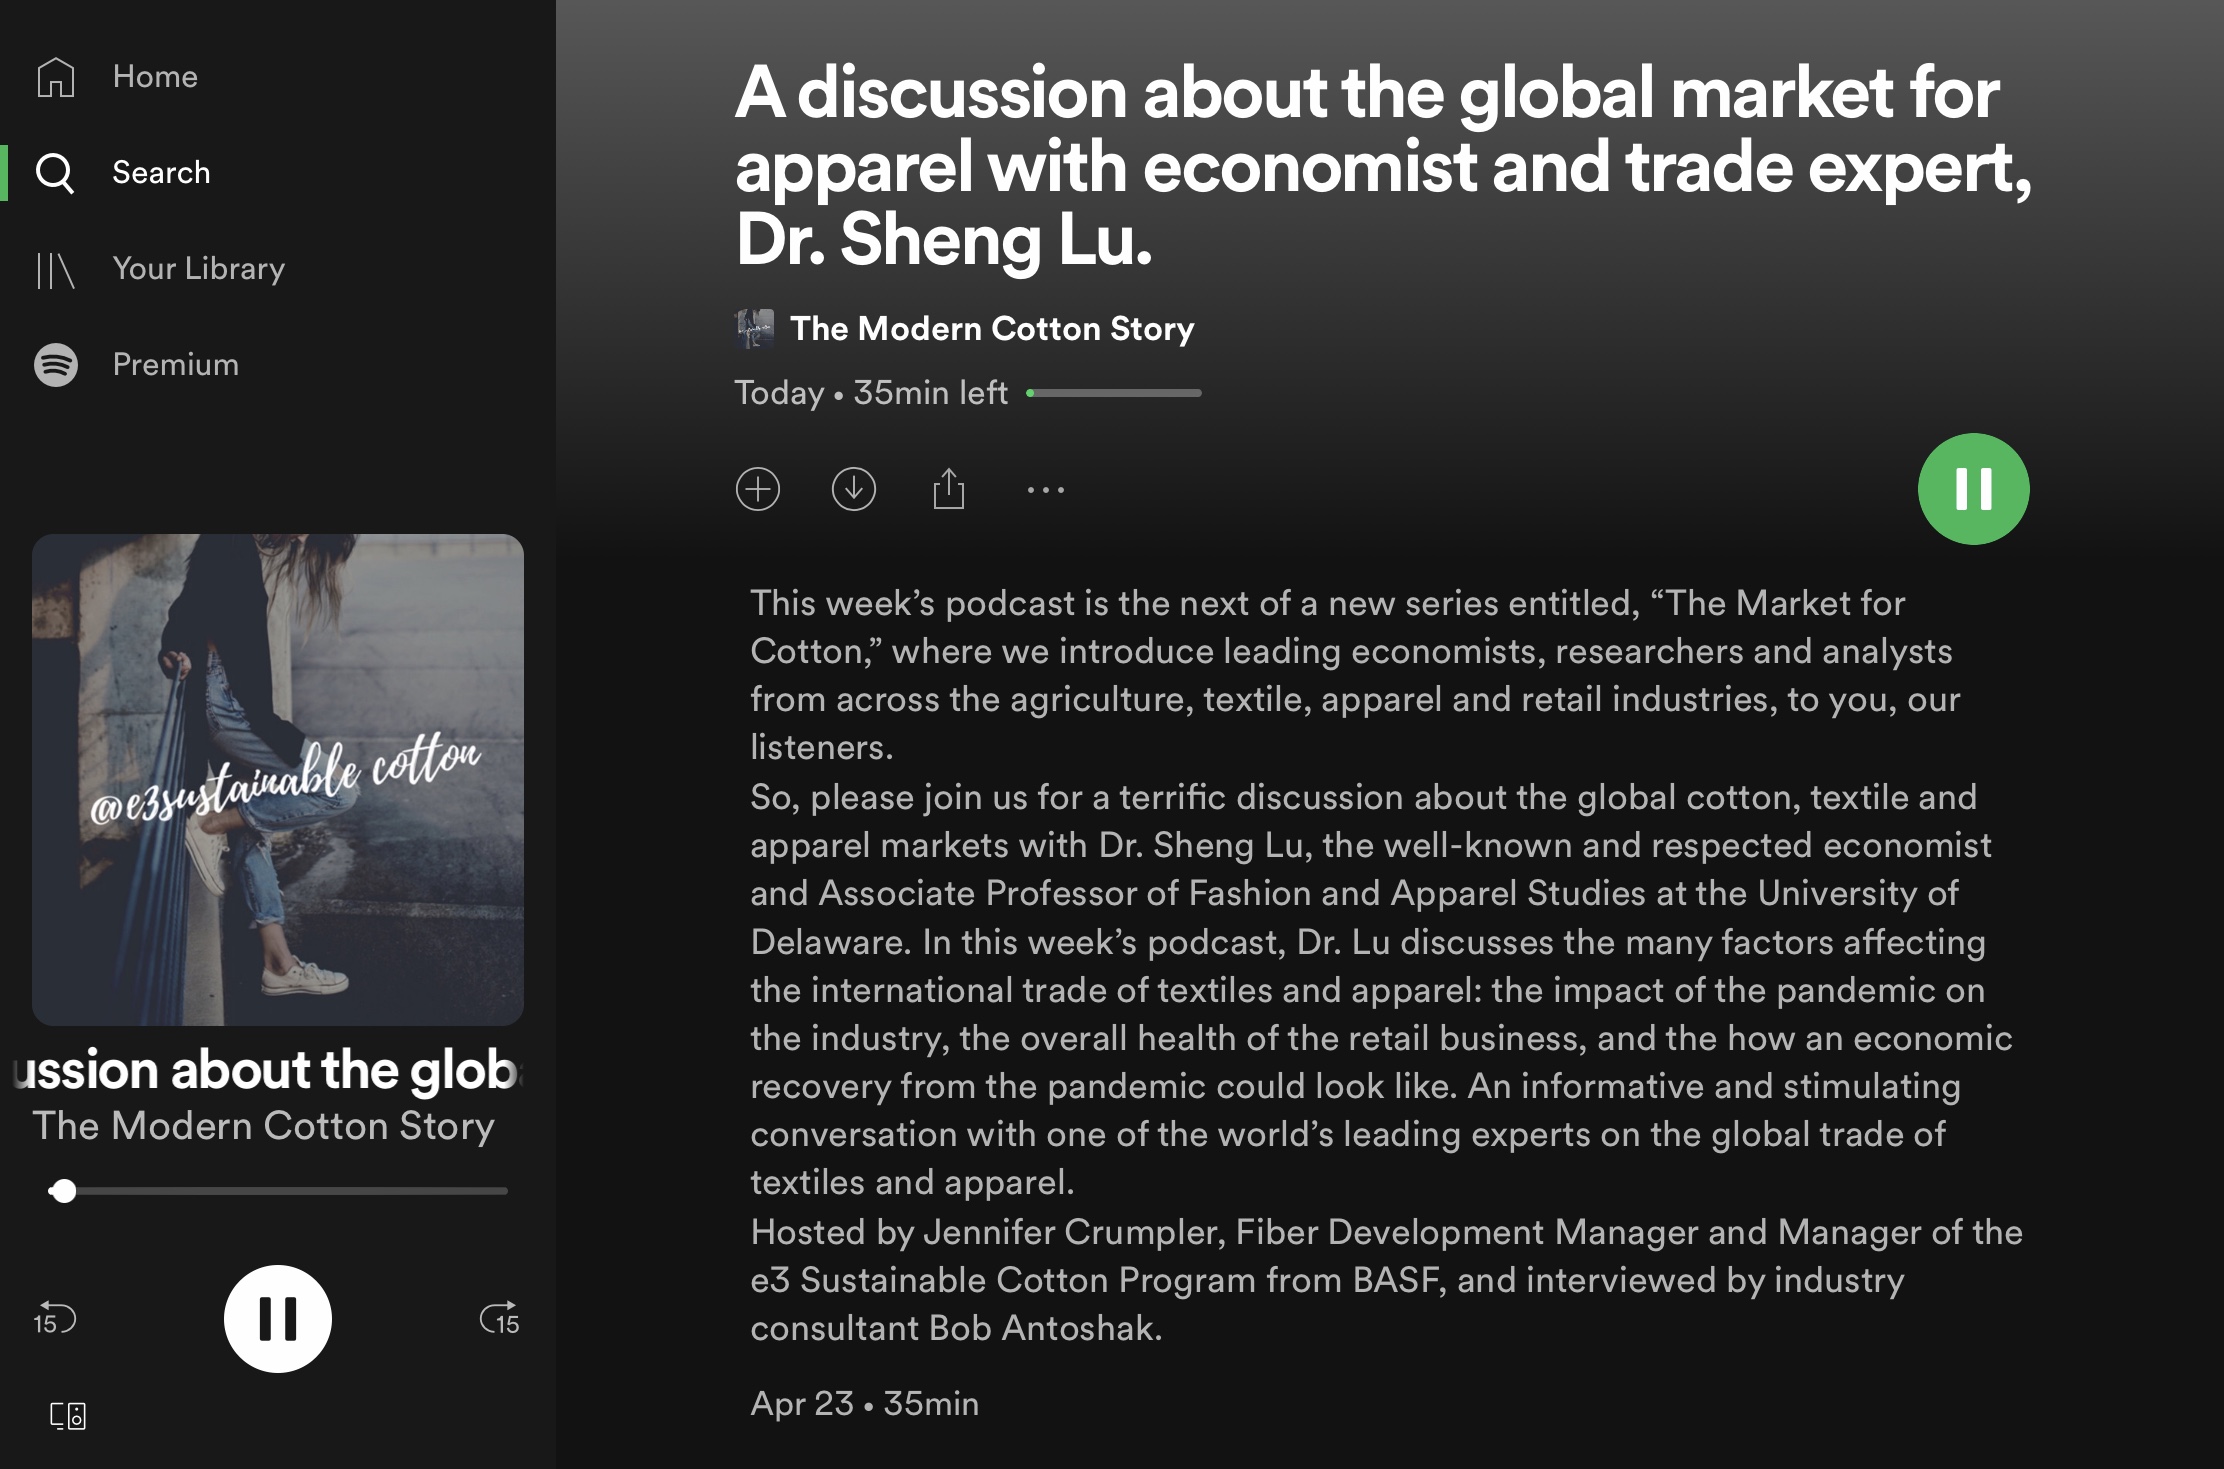Select Your Library menu label

coord(198,269)
